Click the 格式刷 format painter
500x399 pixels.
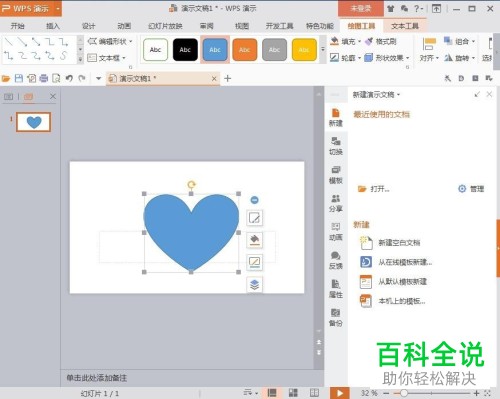381,41
